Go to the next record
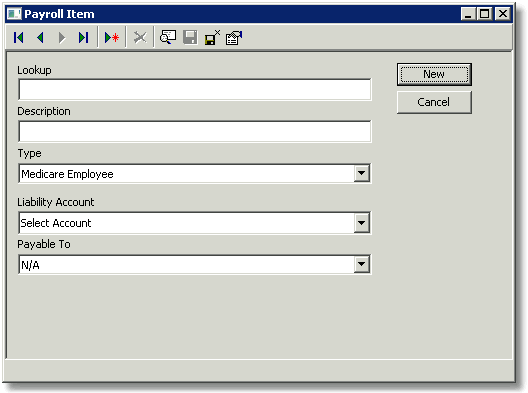The image size is (528, 393). (x=62, y=37)
